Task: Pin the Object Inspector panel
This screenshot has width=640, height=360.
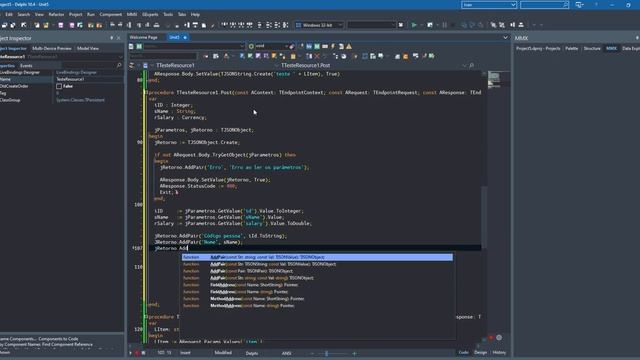Action: pos(111,38)
